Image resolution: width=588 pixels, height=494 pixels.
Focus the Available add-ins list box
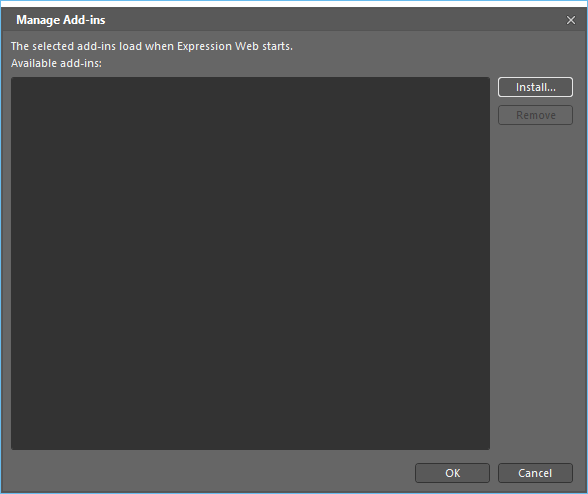pos(250,263)
